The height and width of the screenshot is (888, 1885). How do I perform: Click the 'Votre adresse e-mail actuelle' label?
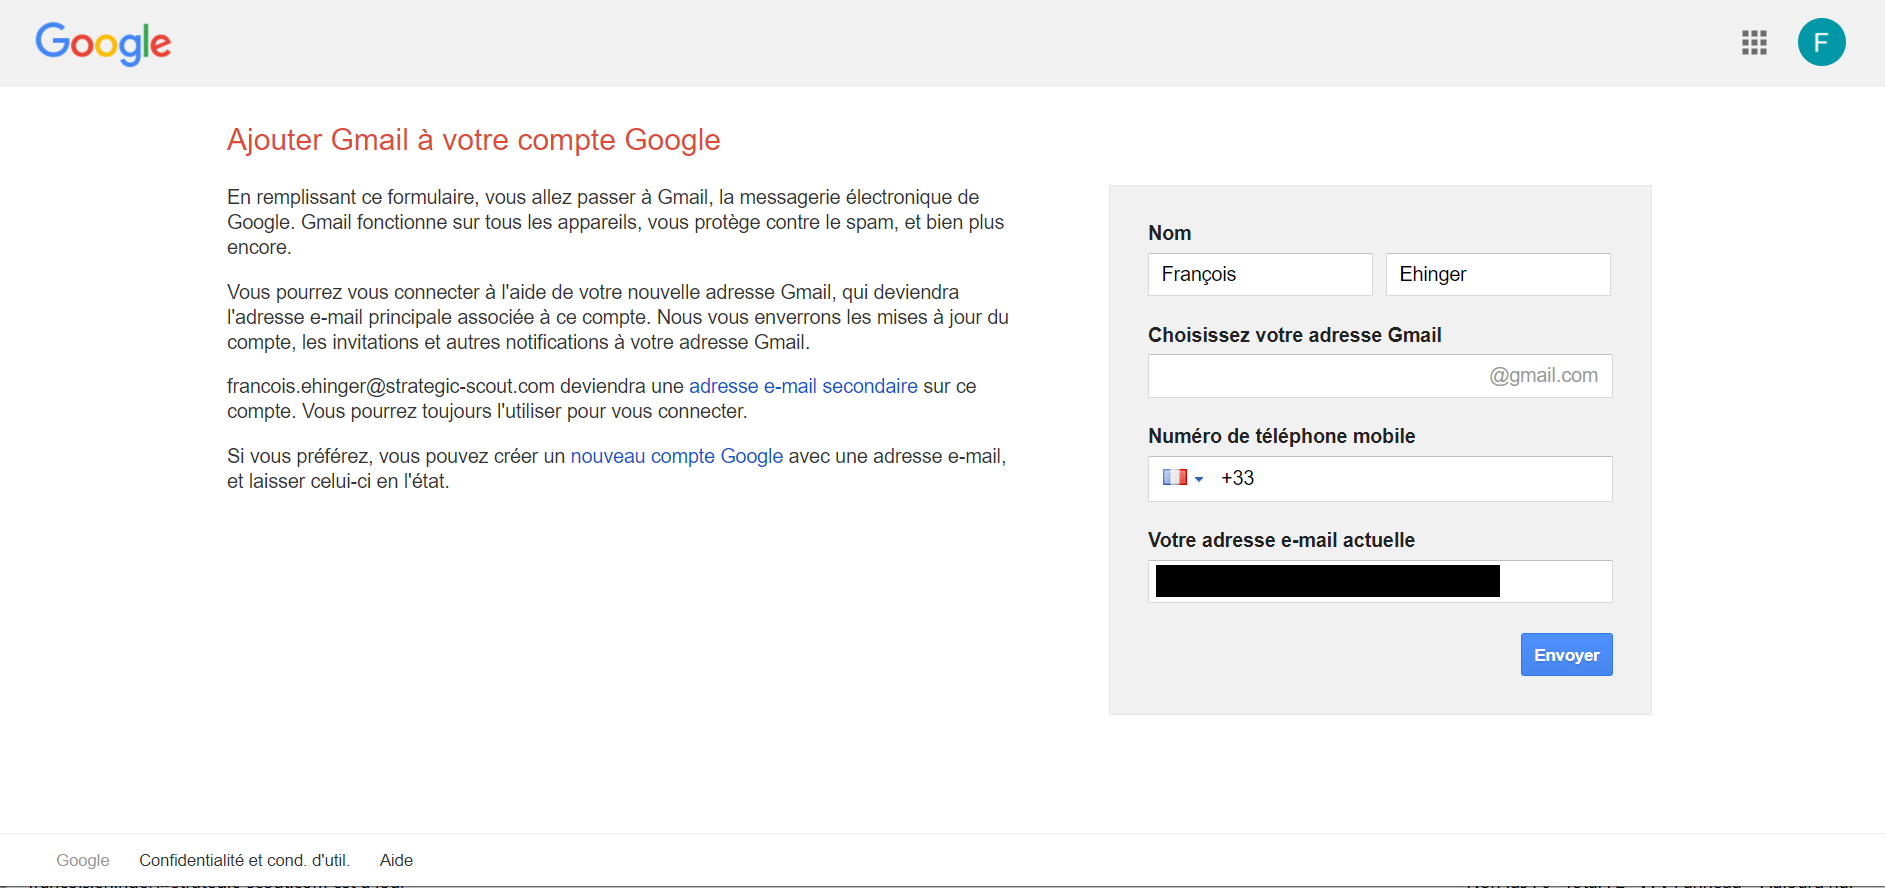(x=1281, y=540)
